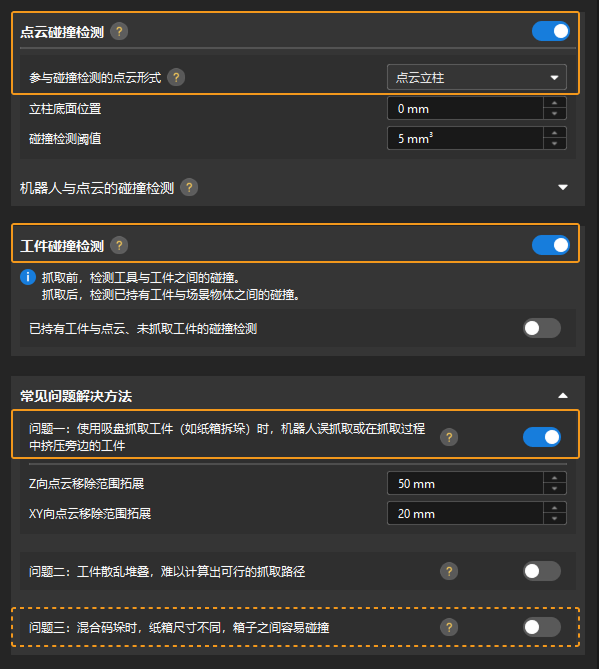
Task: Click the 问题二 工件散乱堆叠 text
Action: 167,572
